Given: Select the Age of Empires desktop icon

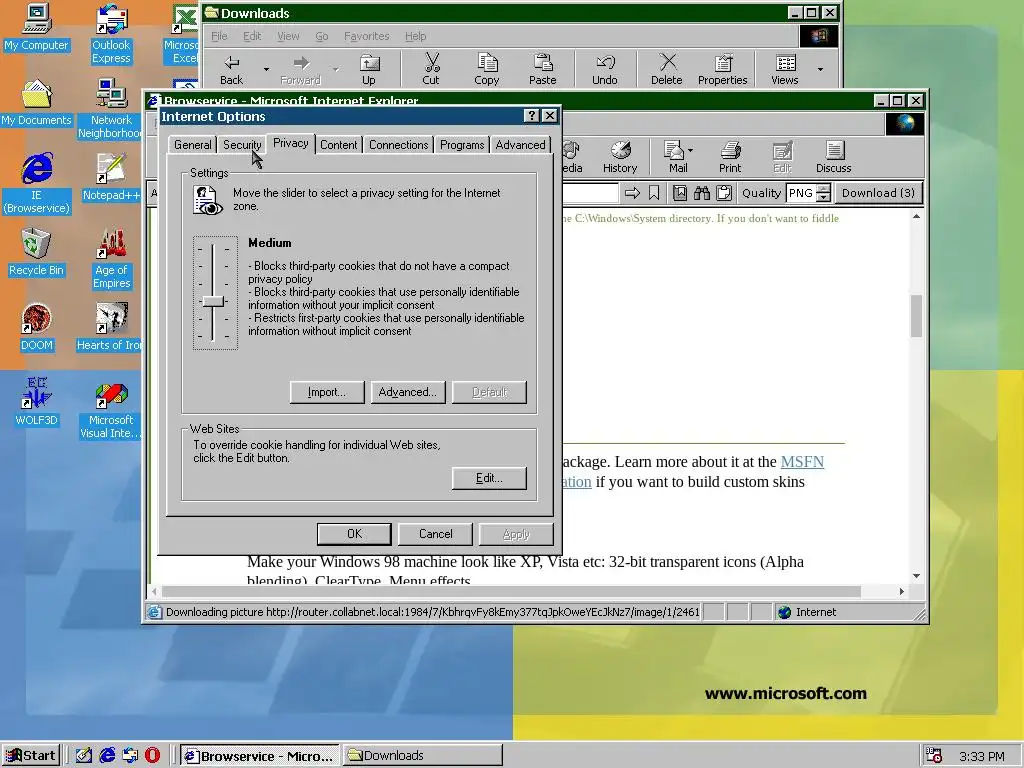Looking at the screenshot, I should point(111,259).
